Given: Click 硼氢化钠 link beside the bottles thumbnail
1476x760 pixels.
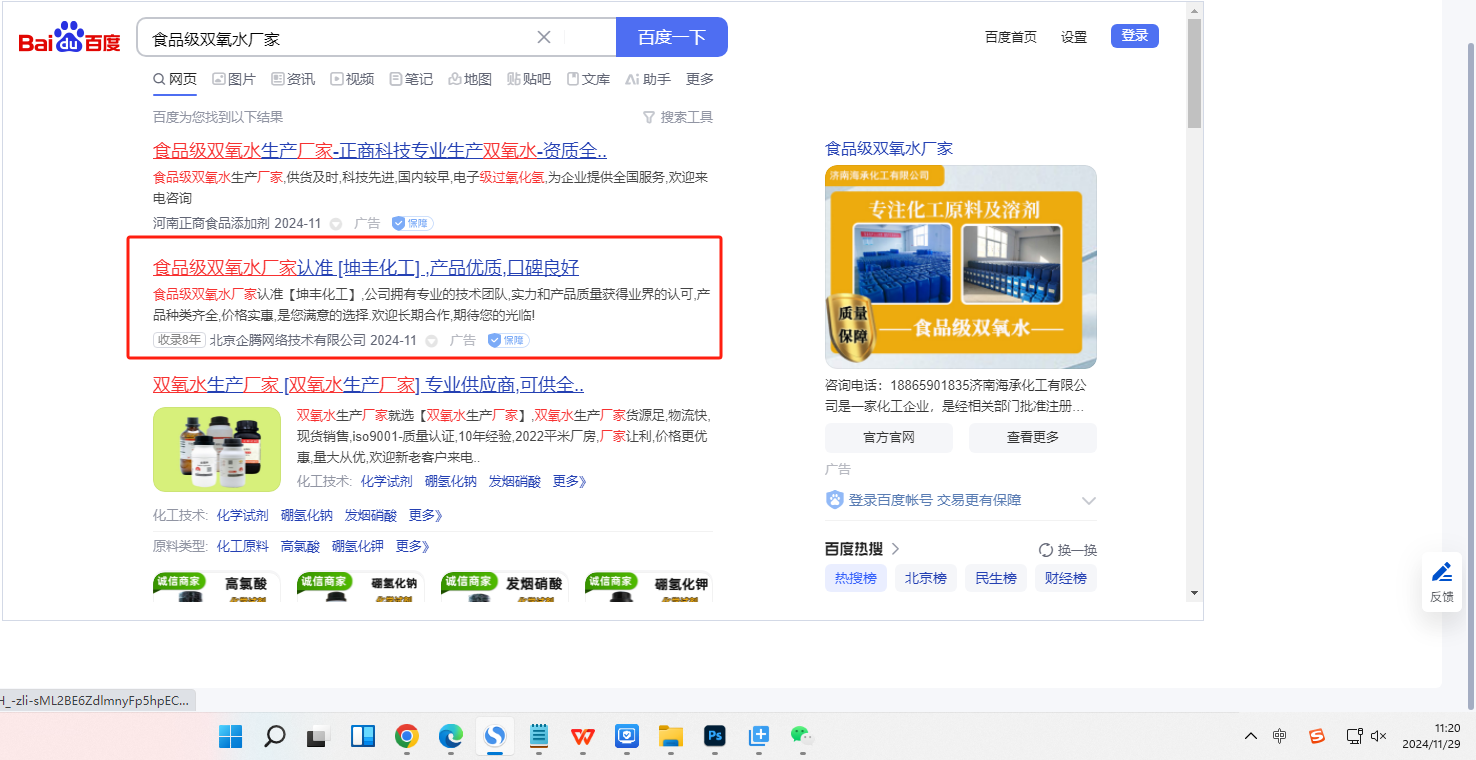Looking at the screenshot, I should tap(451, 481).
